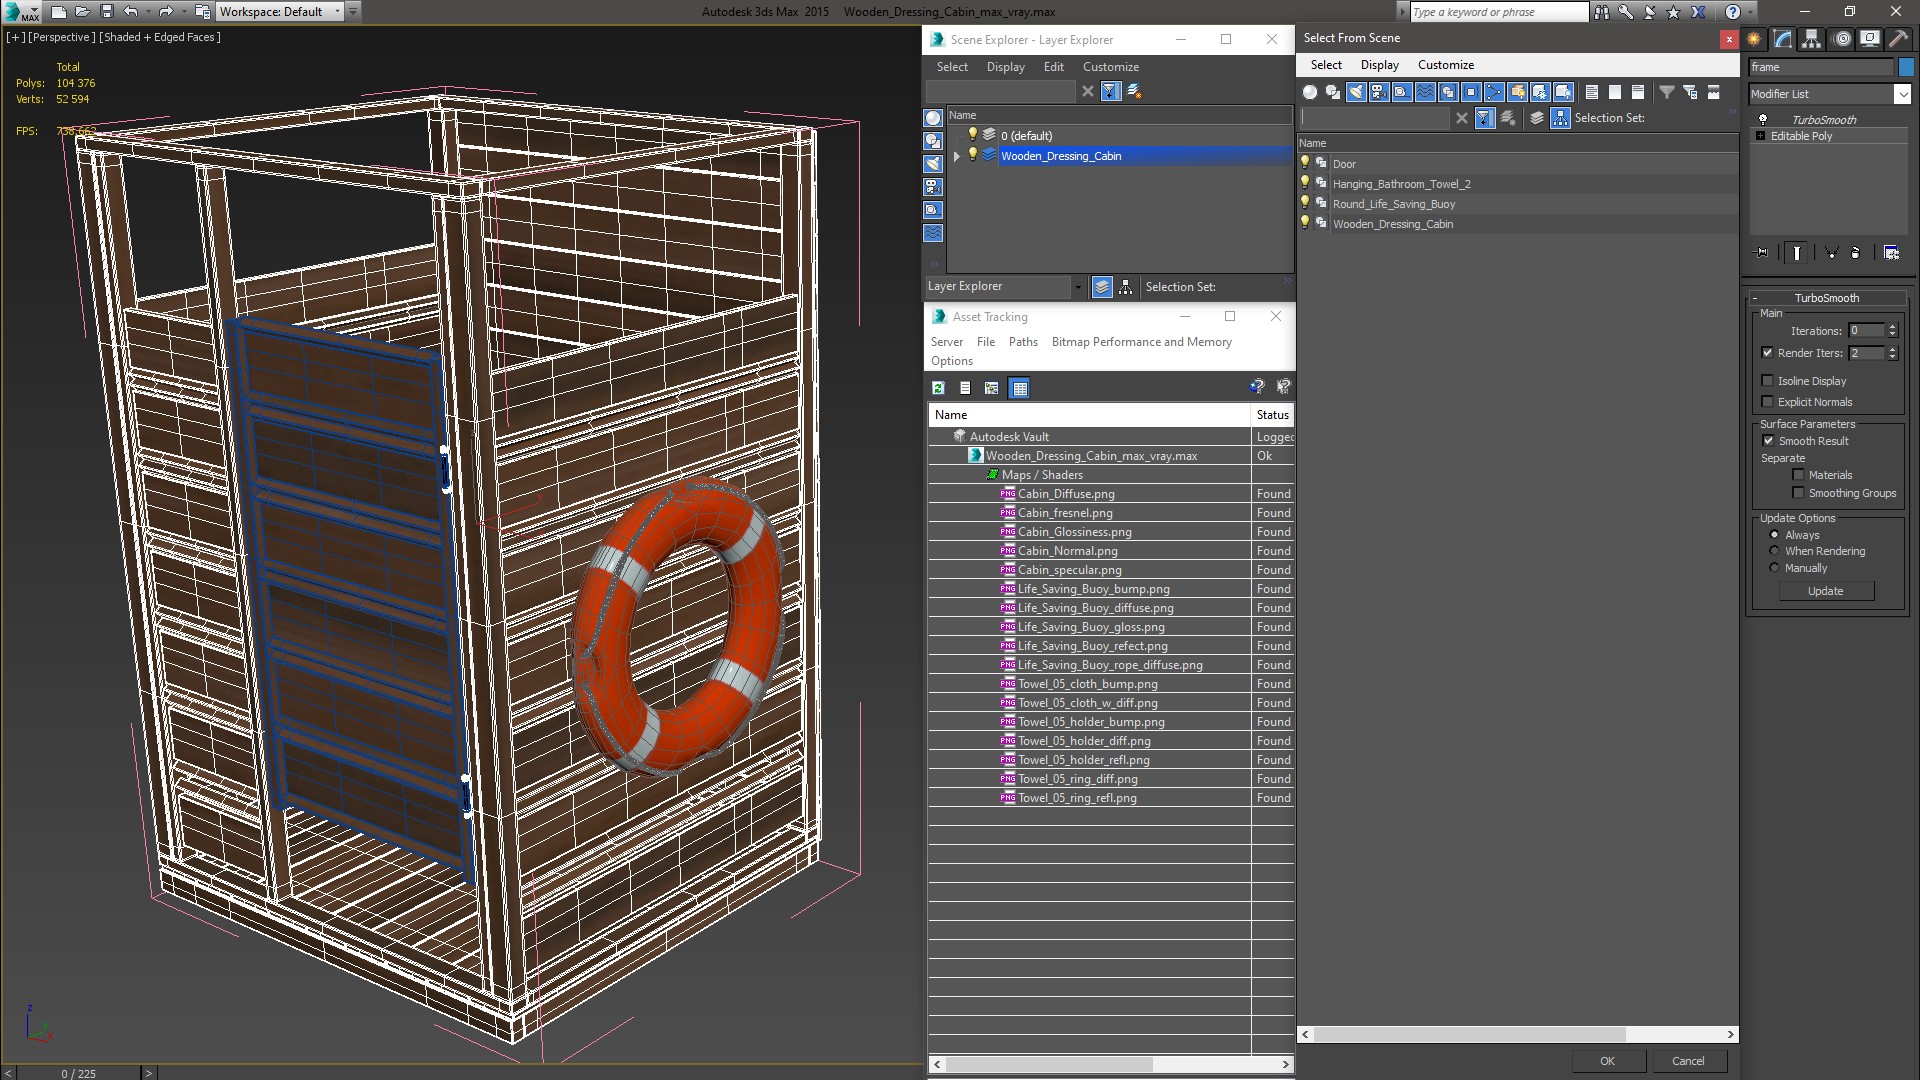Click Select None icon in Select From Scene
The height and width of the screenshot is (1080, 1920).
[x=1615, y=92]
